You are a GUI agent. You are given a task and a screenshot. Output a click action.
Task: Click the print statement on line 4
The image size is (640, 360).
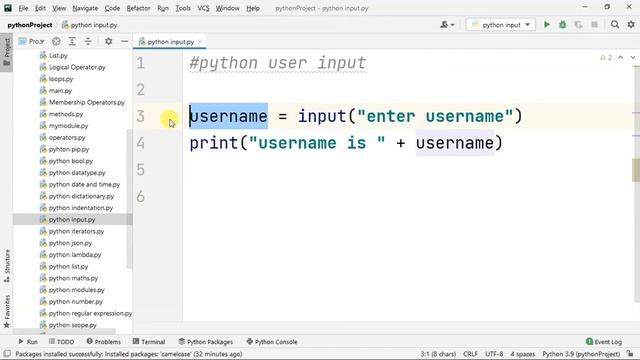[x=346, y=143]
